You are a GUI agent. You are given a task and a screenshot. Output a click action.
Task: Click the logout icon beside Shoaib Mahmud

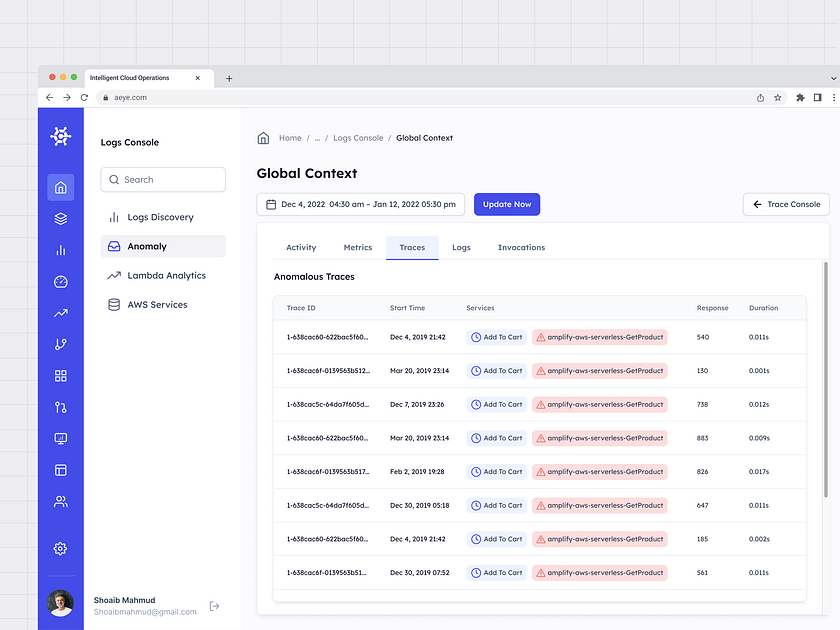(x=214, y=606)
